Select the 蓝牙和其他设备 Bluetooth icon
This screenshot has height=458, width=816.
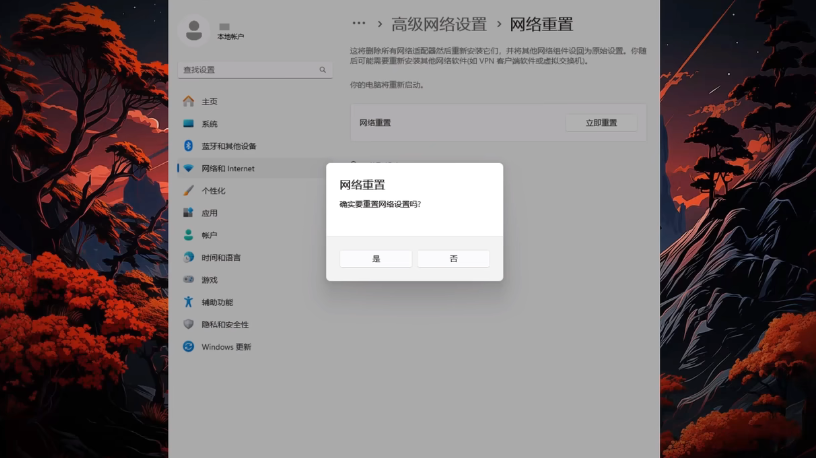(188, 146)
